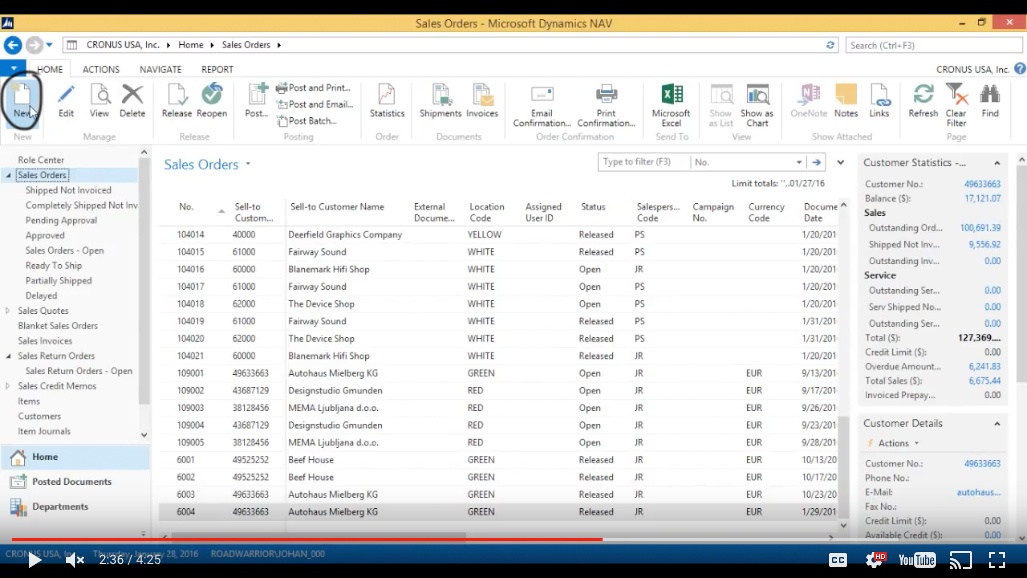This screenshot has width=1027, height=578.
Task: Open the ACTIONS ribbon tab
Action: point(101,69)
